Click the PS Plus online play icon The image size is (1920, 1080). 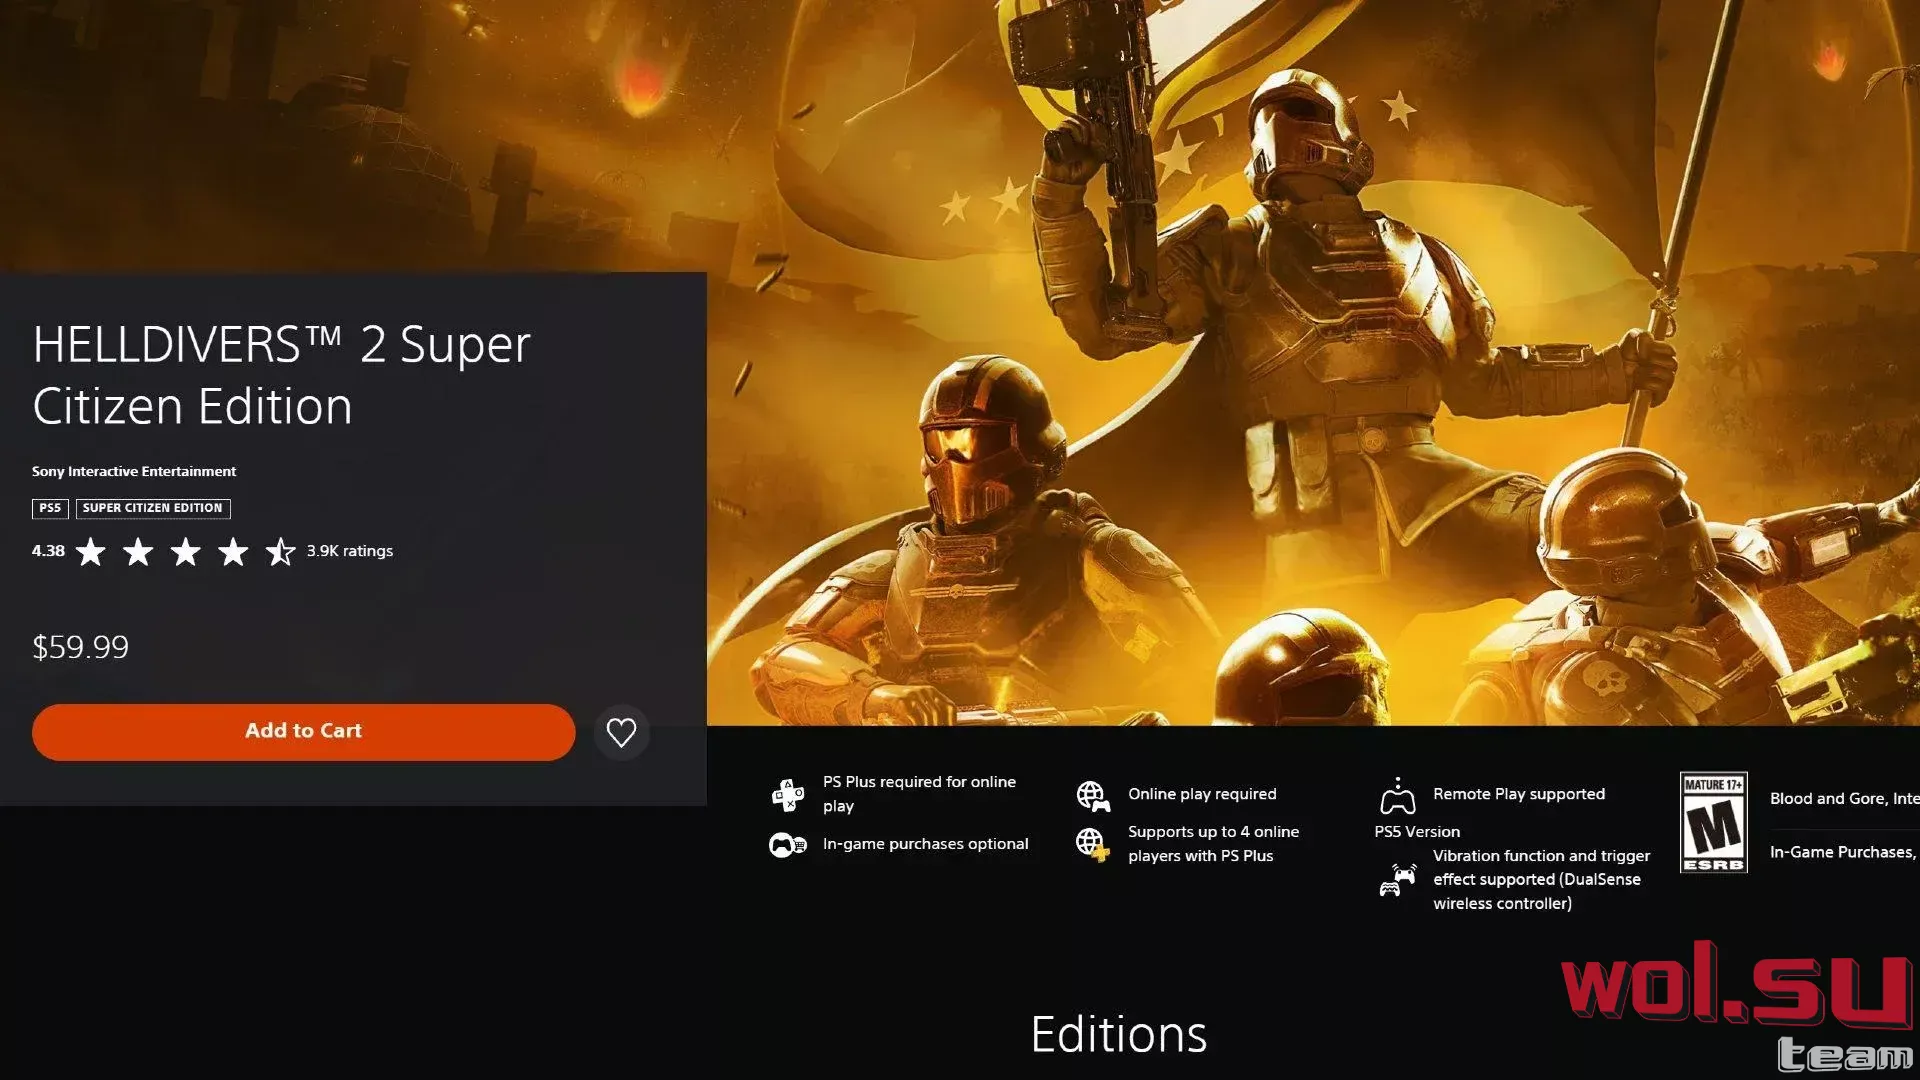coord(788,795)
